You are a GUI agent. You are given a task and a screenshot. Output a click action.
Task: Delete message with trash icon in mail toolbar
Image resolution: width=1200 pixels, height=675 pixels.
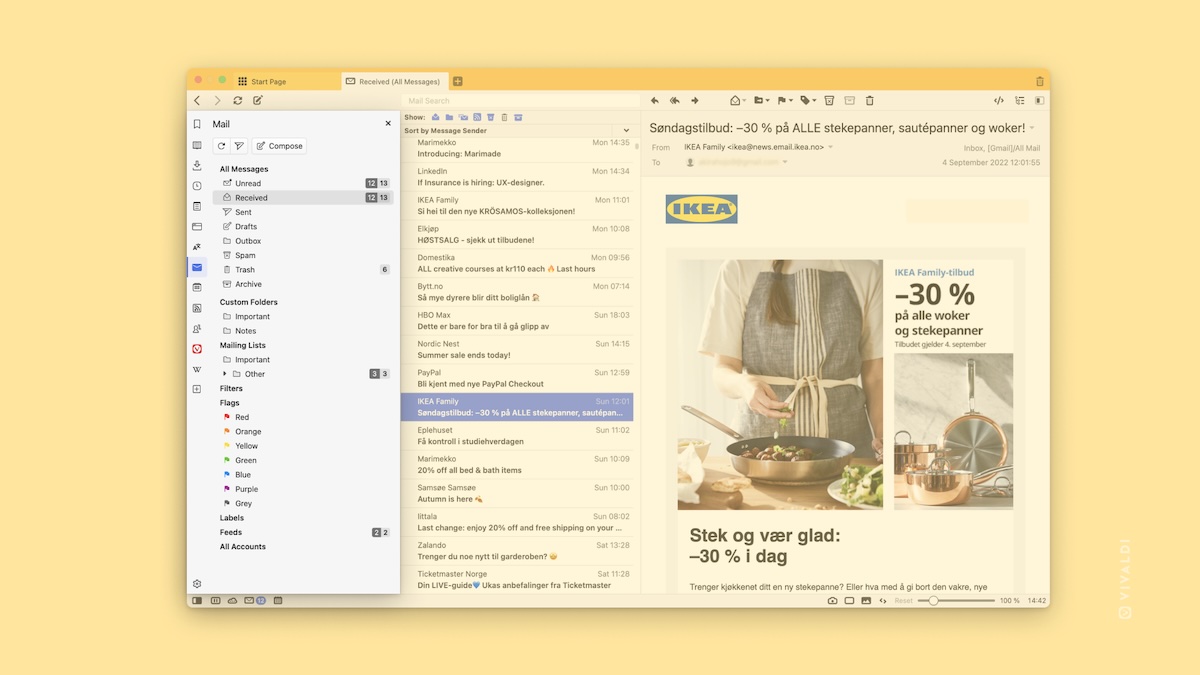tap(869, 101)
